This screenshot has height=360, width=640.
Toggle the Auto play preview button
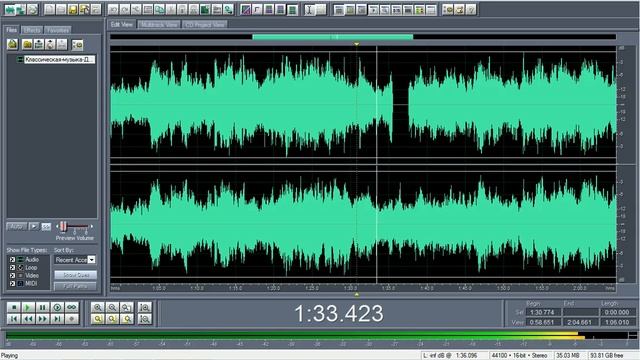(16, 226)
